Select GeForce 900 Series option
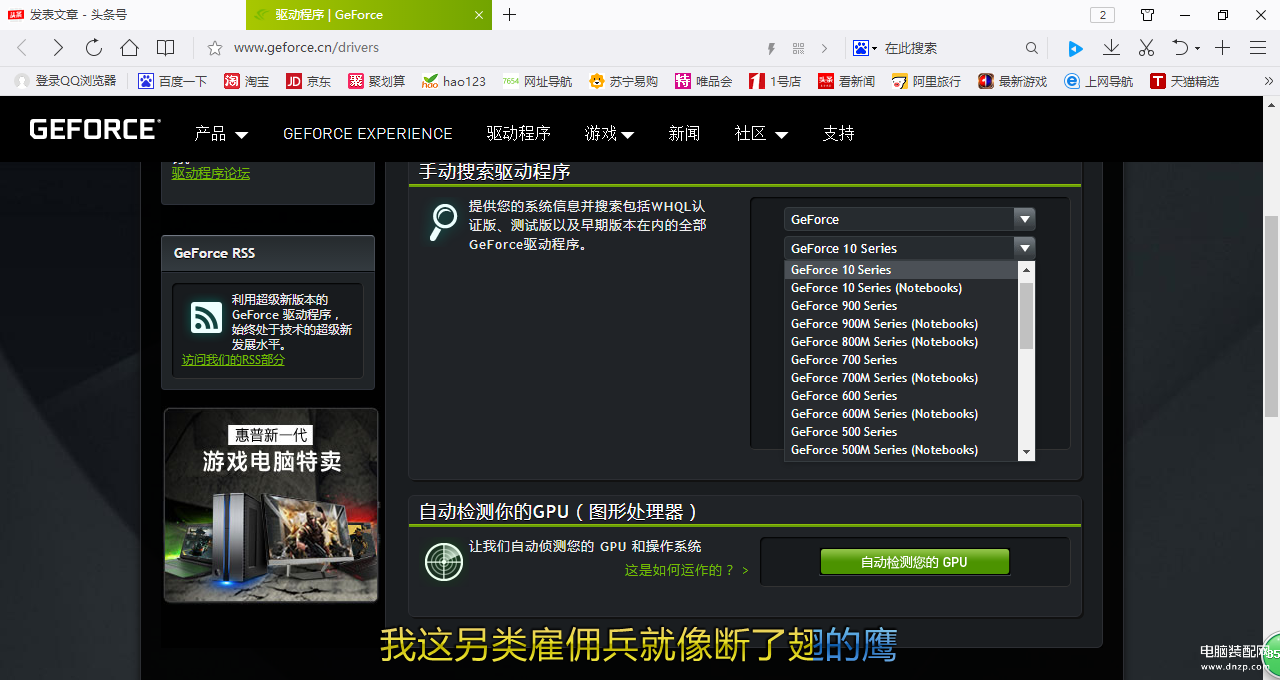The height and width of the screenshot is (680, 1280). (x=900, y=306)
